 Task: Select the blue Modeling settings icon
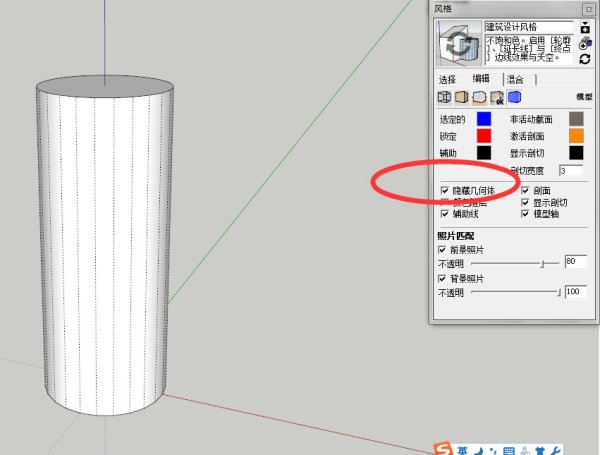[513, 97]
